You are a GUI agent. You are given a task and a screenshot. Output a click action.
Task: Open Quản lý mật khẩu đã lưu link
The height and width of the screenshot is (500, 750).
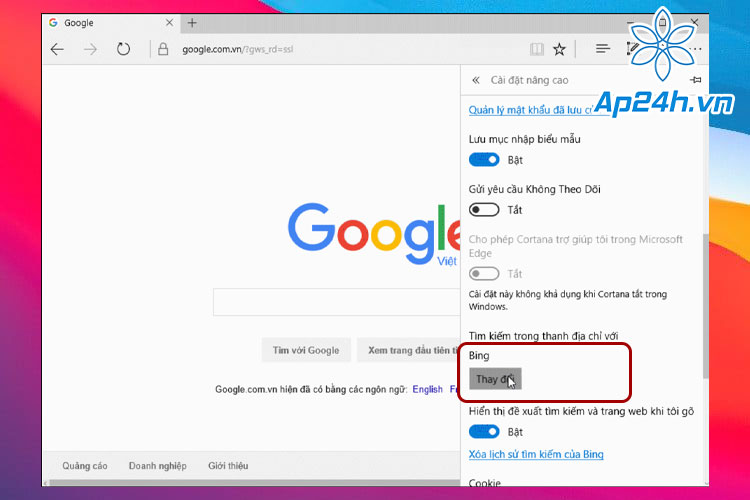pyautogui.click(x=530, y=110)
